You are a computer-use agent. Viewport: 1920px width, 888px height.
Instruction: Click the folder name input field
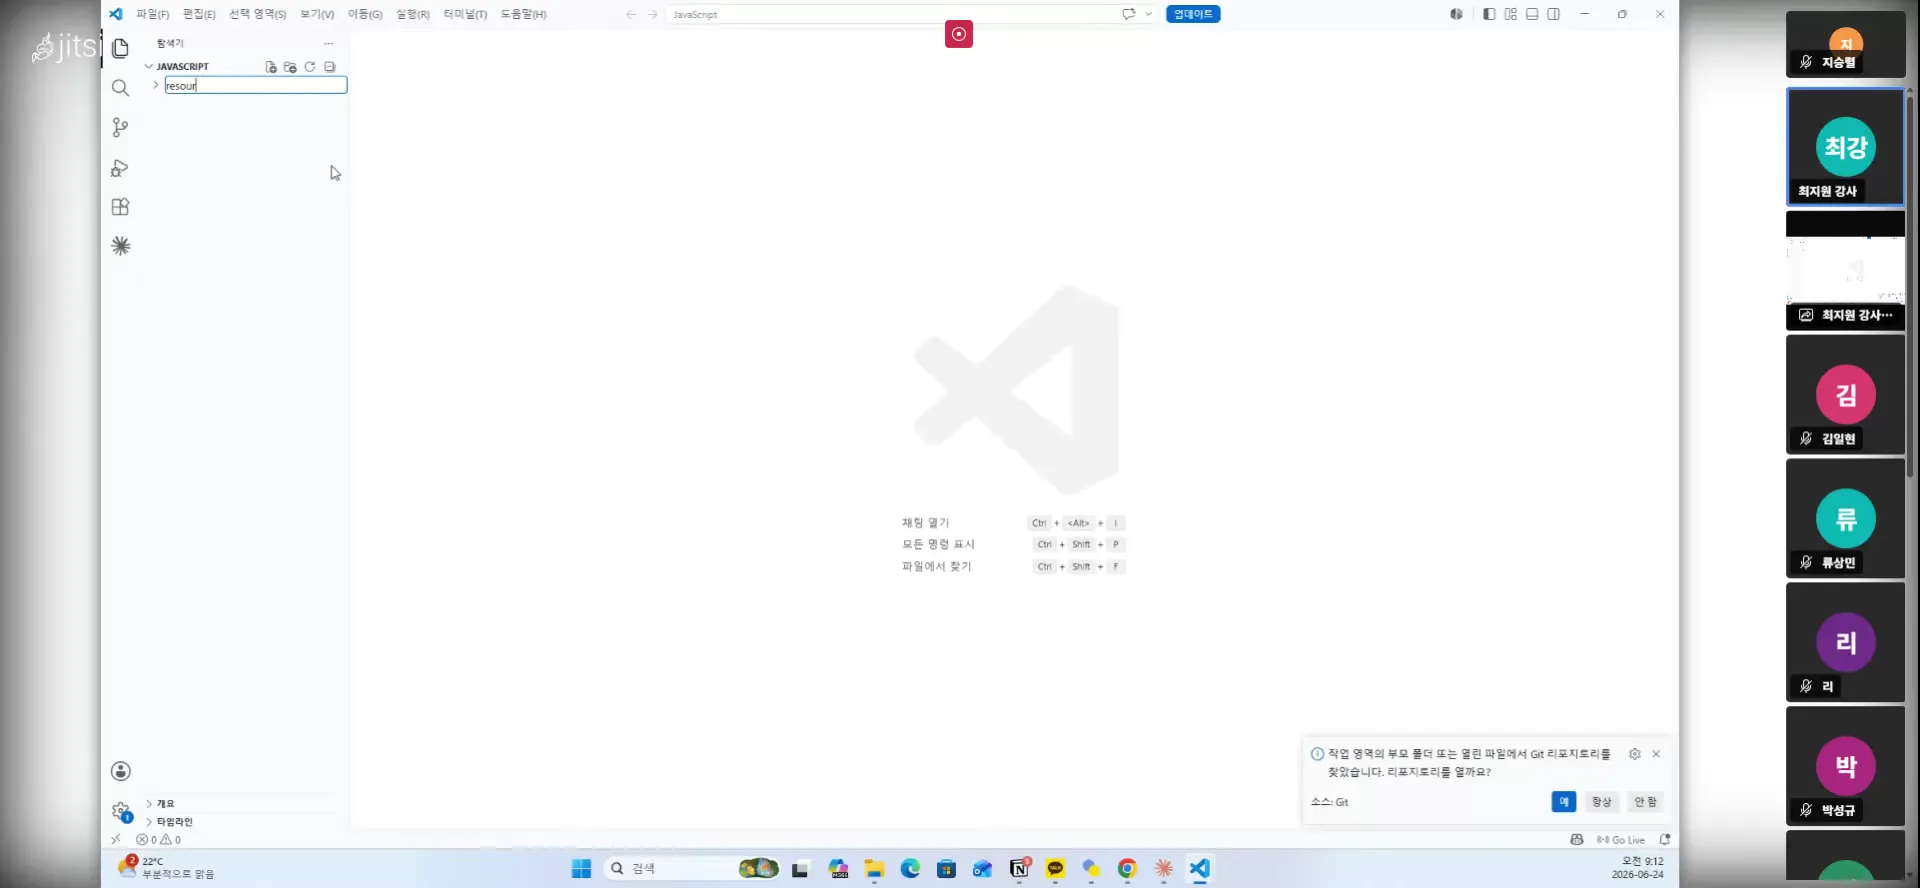(256, 86)
